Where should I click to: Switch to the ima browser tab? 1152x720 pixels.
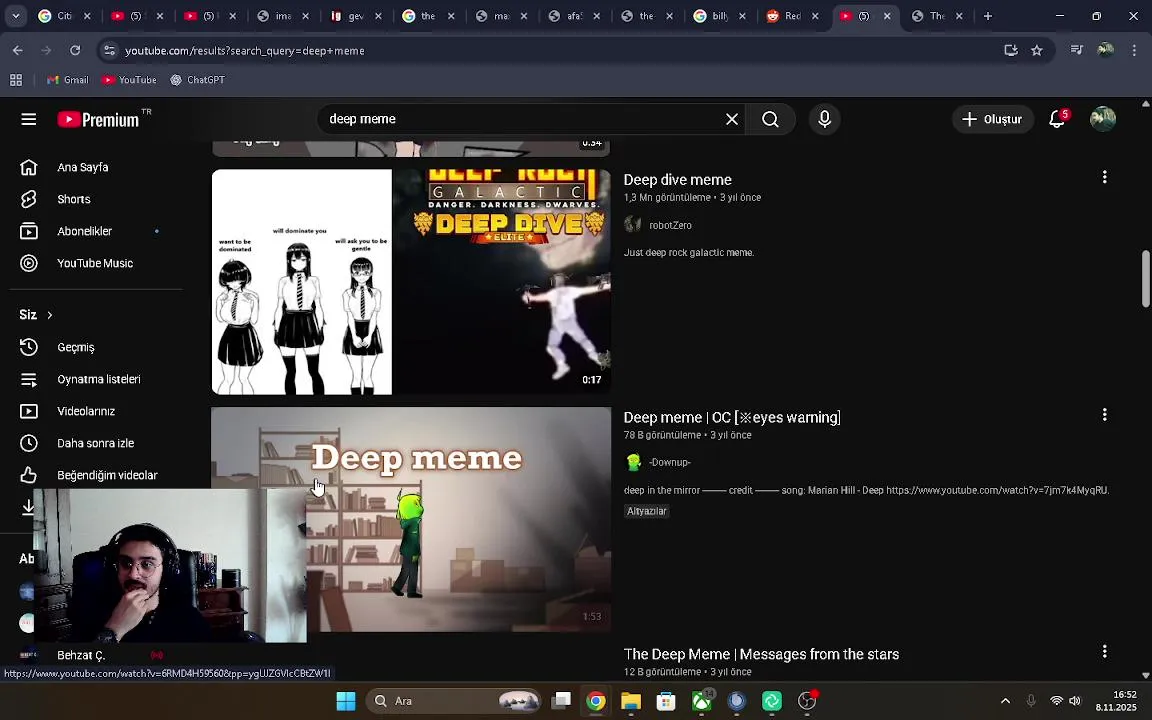click(276, 15)
